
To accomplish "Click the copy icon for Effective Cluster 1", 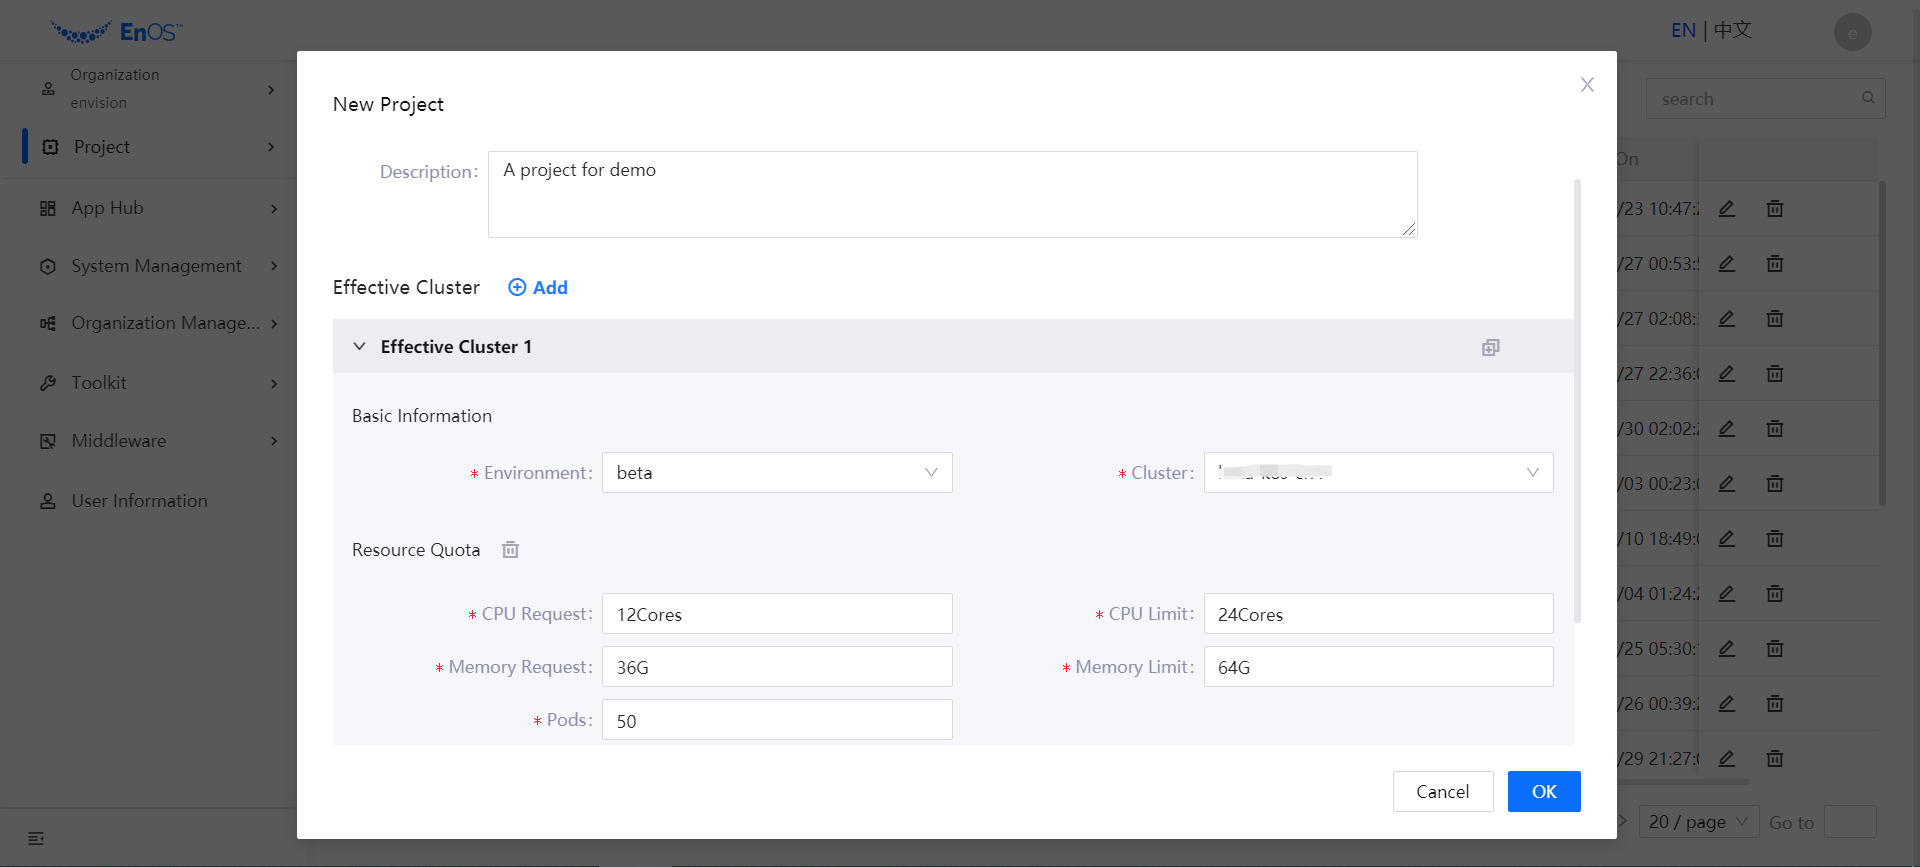I will click(x=1490, y=347).
